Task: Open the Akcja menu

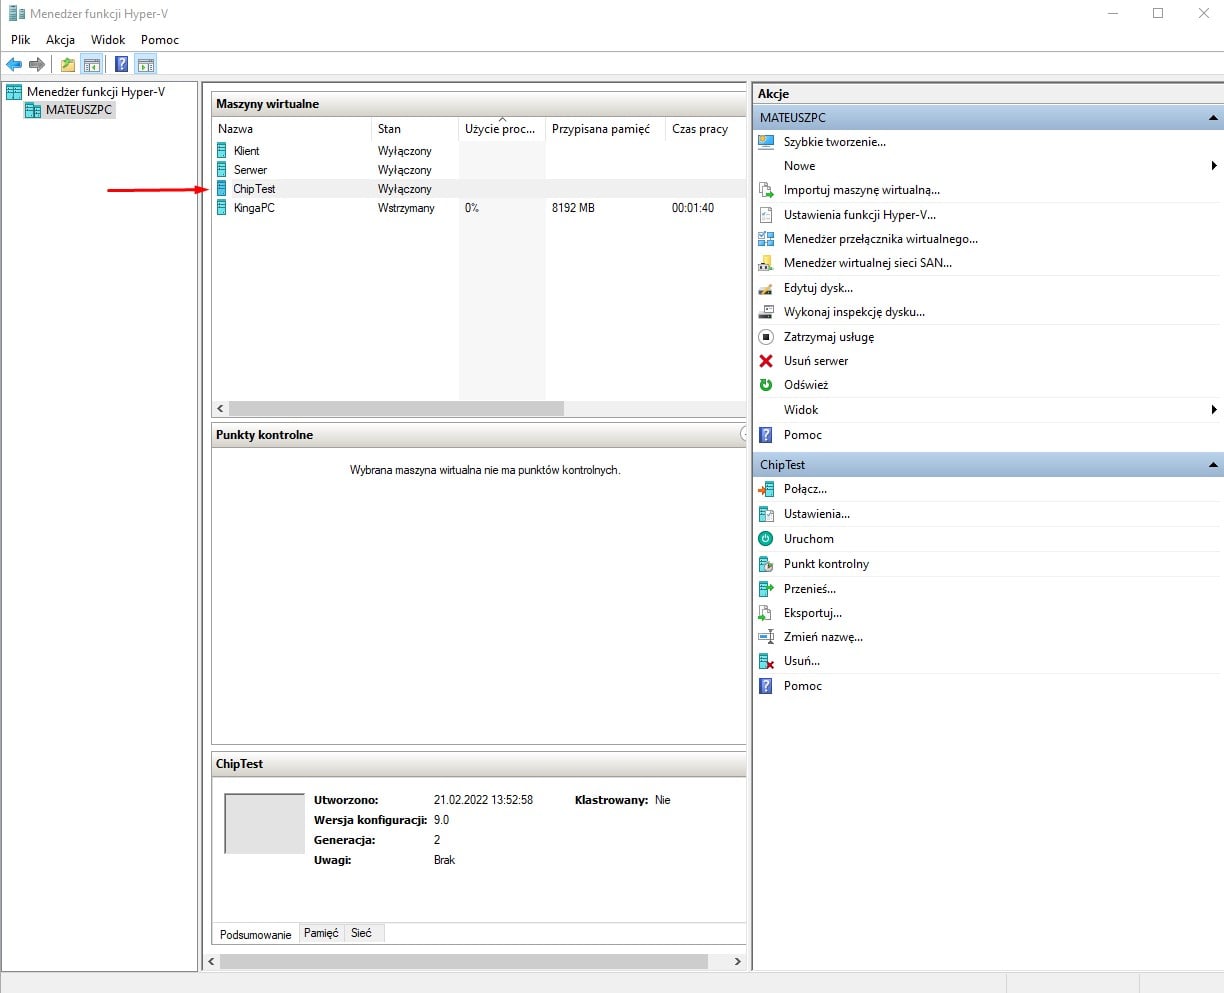Action: (x=60, y=40)
